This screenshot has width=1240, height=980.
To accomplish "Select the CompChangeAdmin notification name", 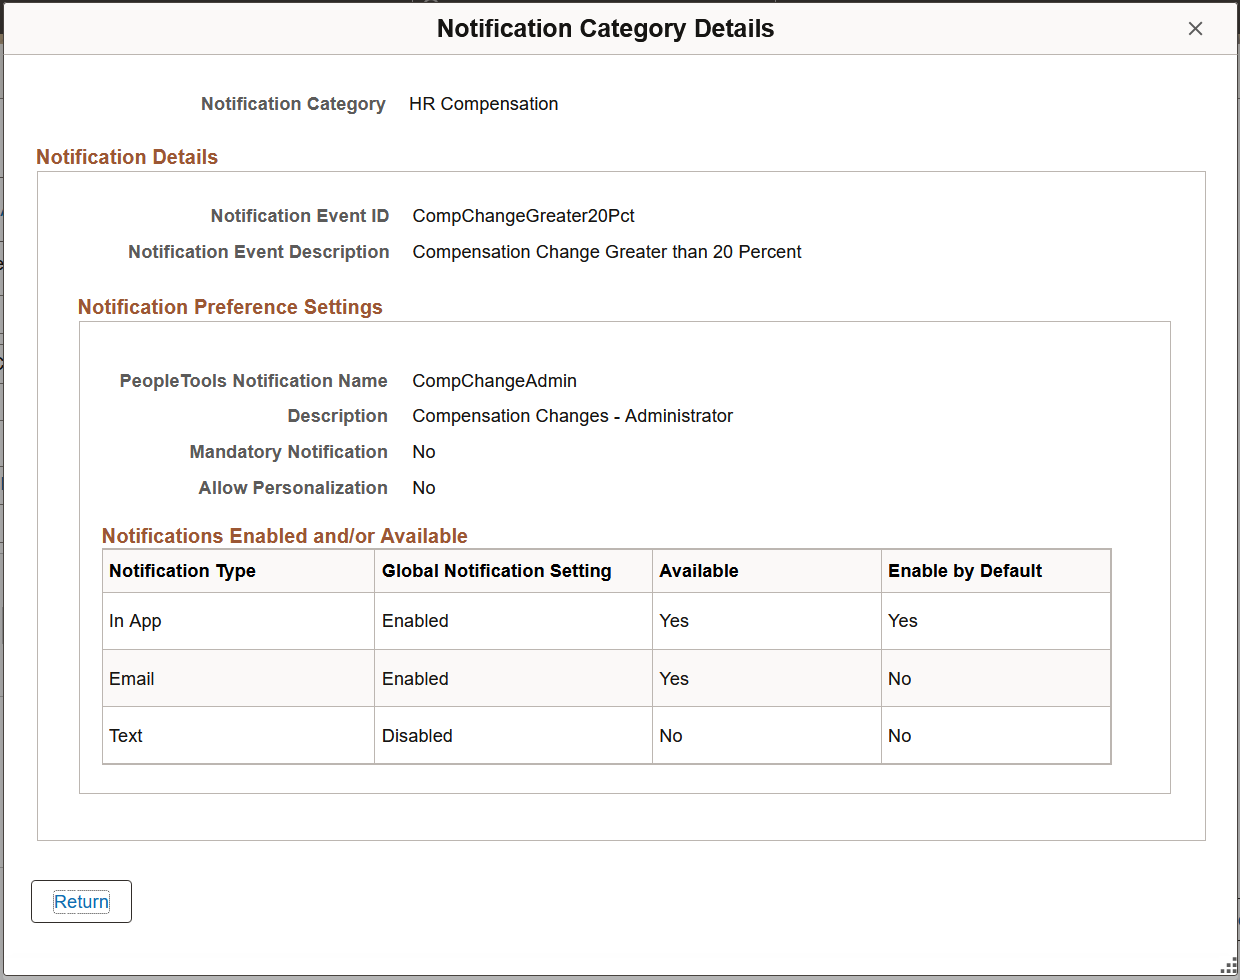I will (494, 381).
